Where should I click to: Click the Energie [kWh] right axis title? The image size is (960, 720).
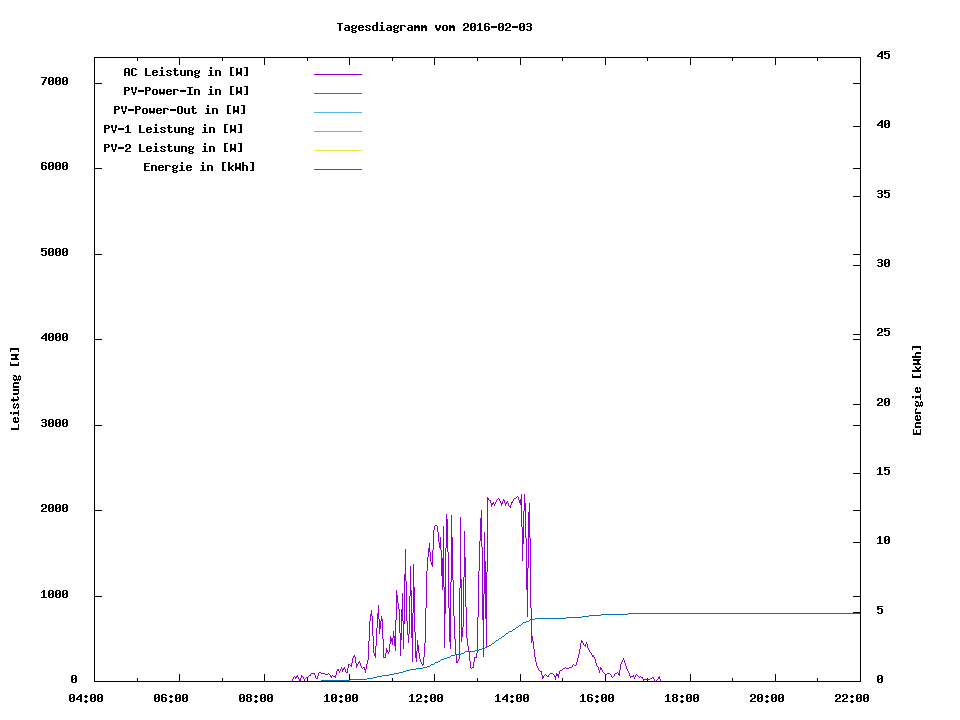(x=917, y=390)
